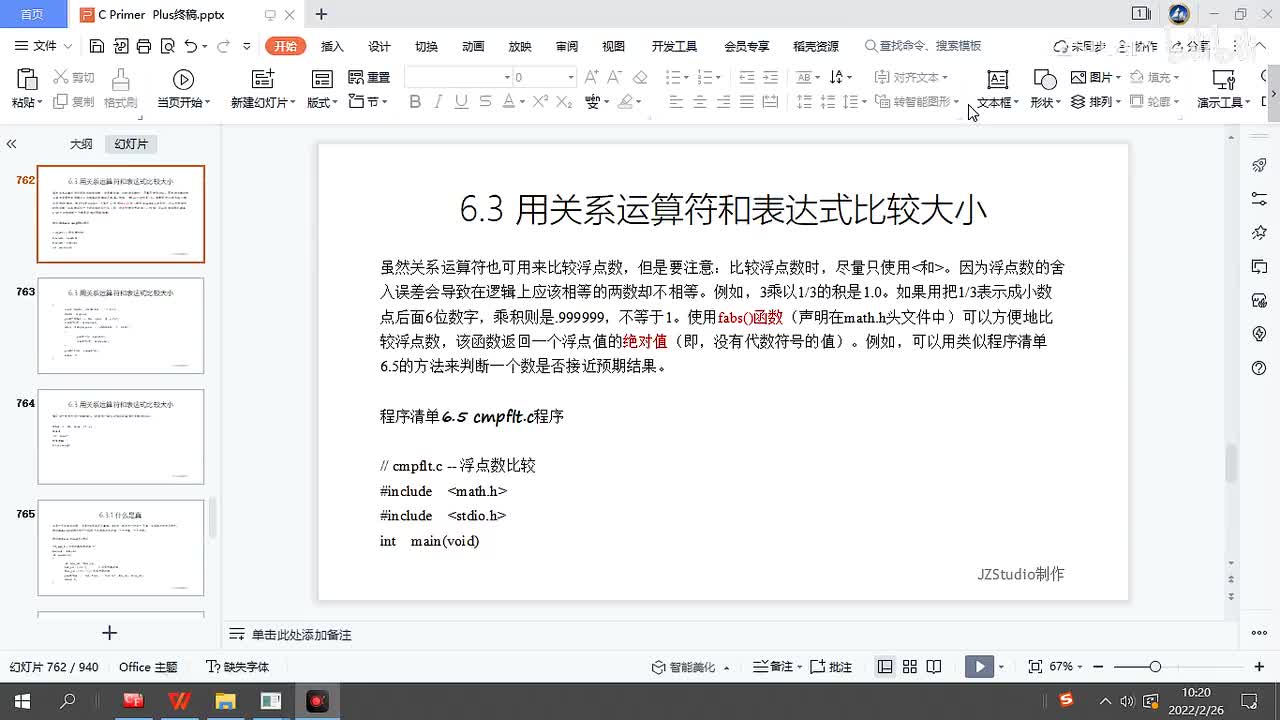Click the 粘贴 paste clipboard icon
Viewport: 1280px width, 720px height.
pos(27,79)
